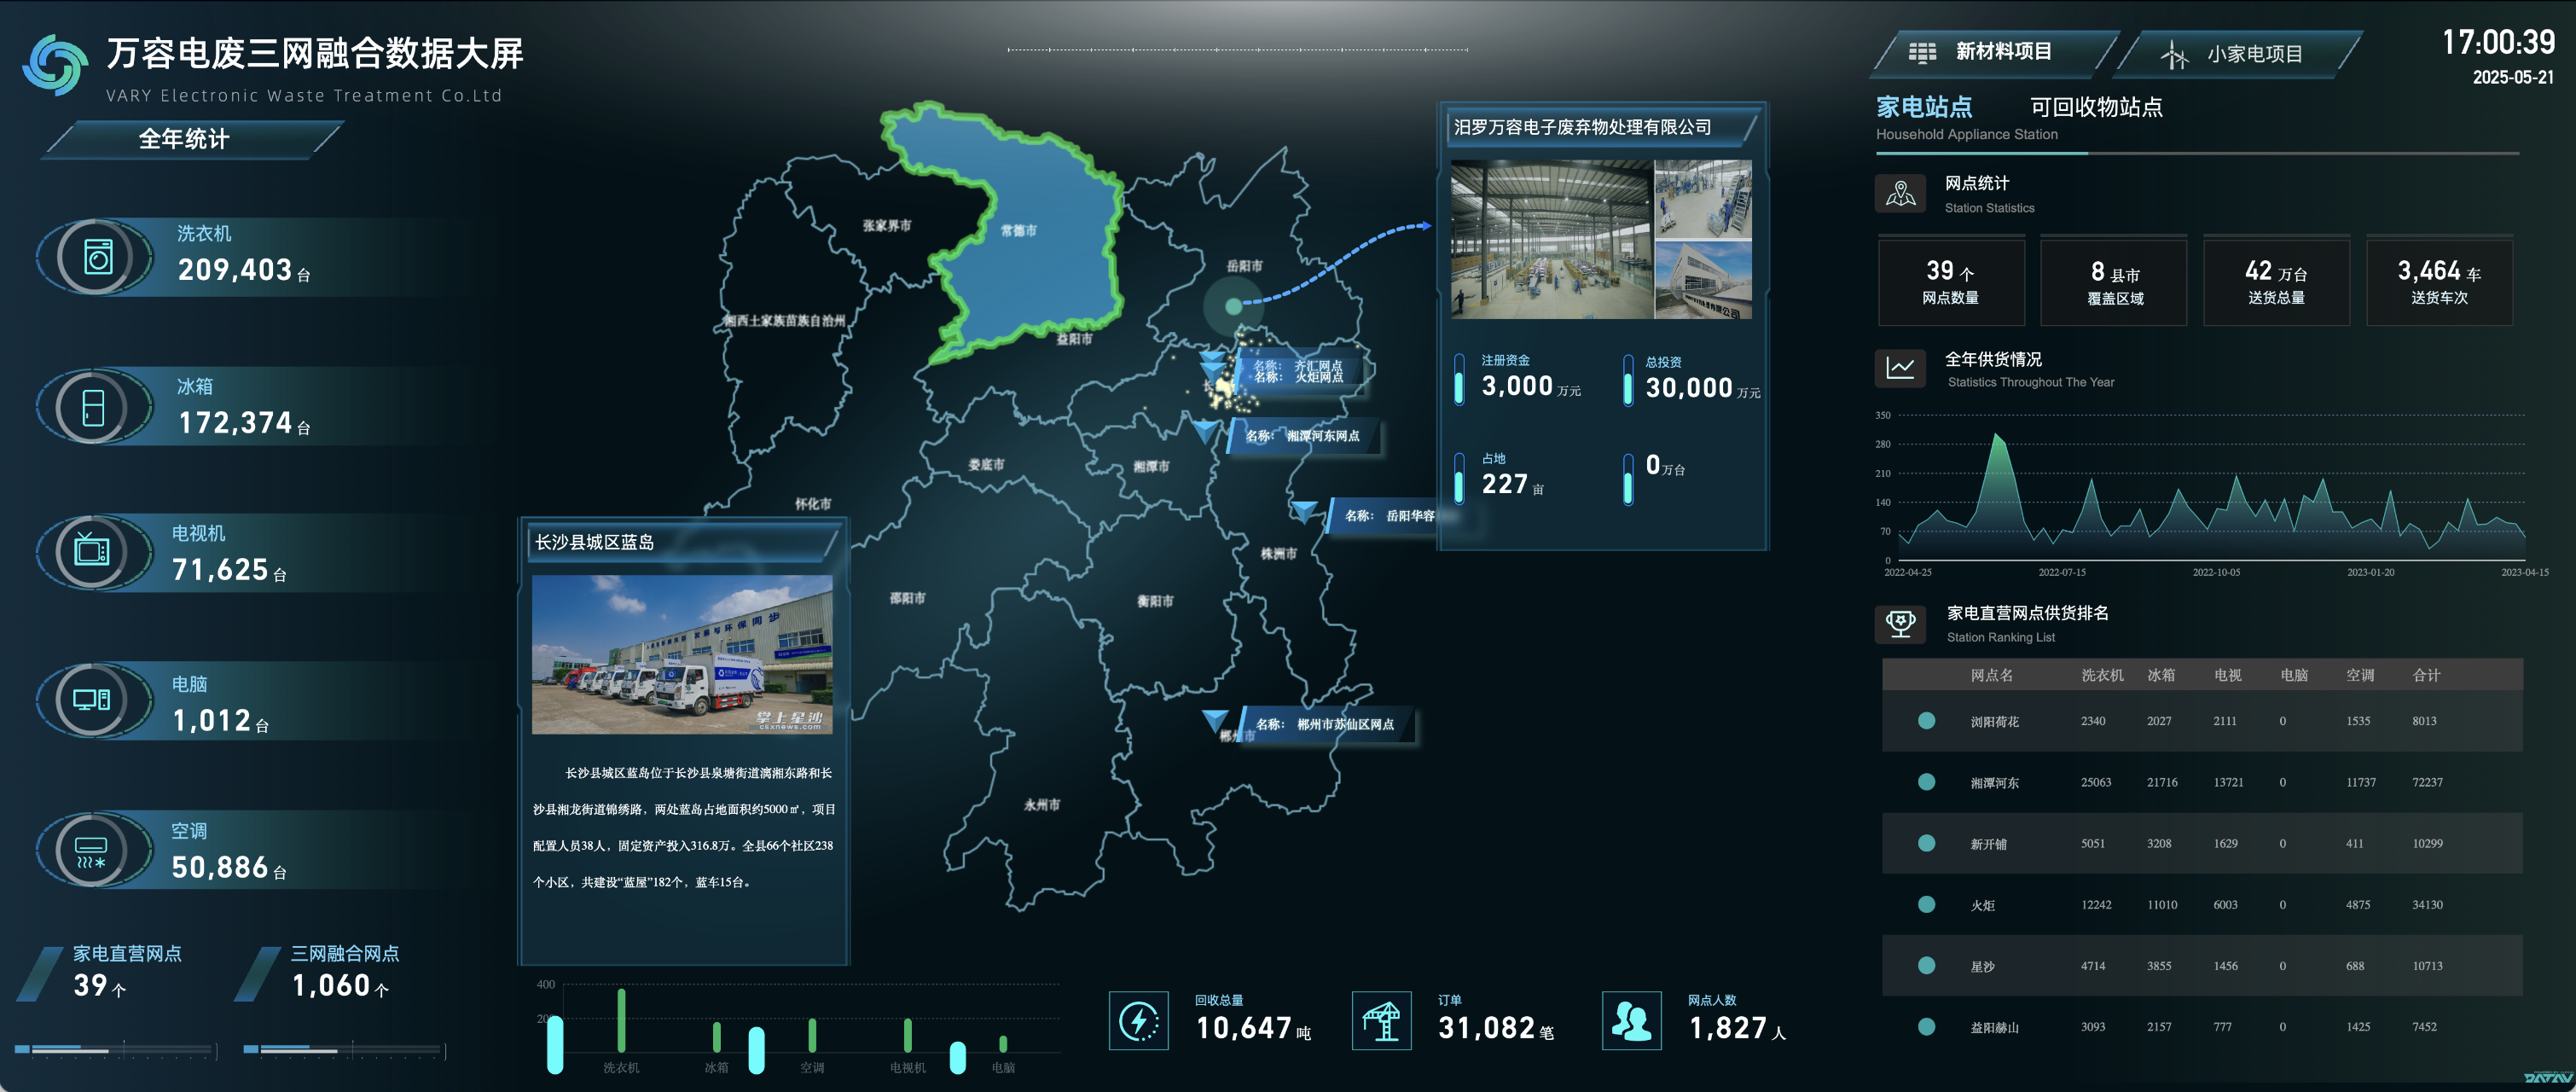
Task: Click the washing machine icon
Action: [x=96, y=258]
